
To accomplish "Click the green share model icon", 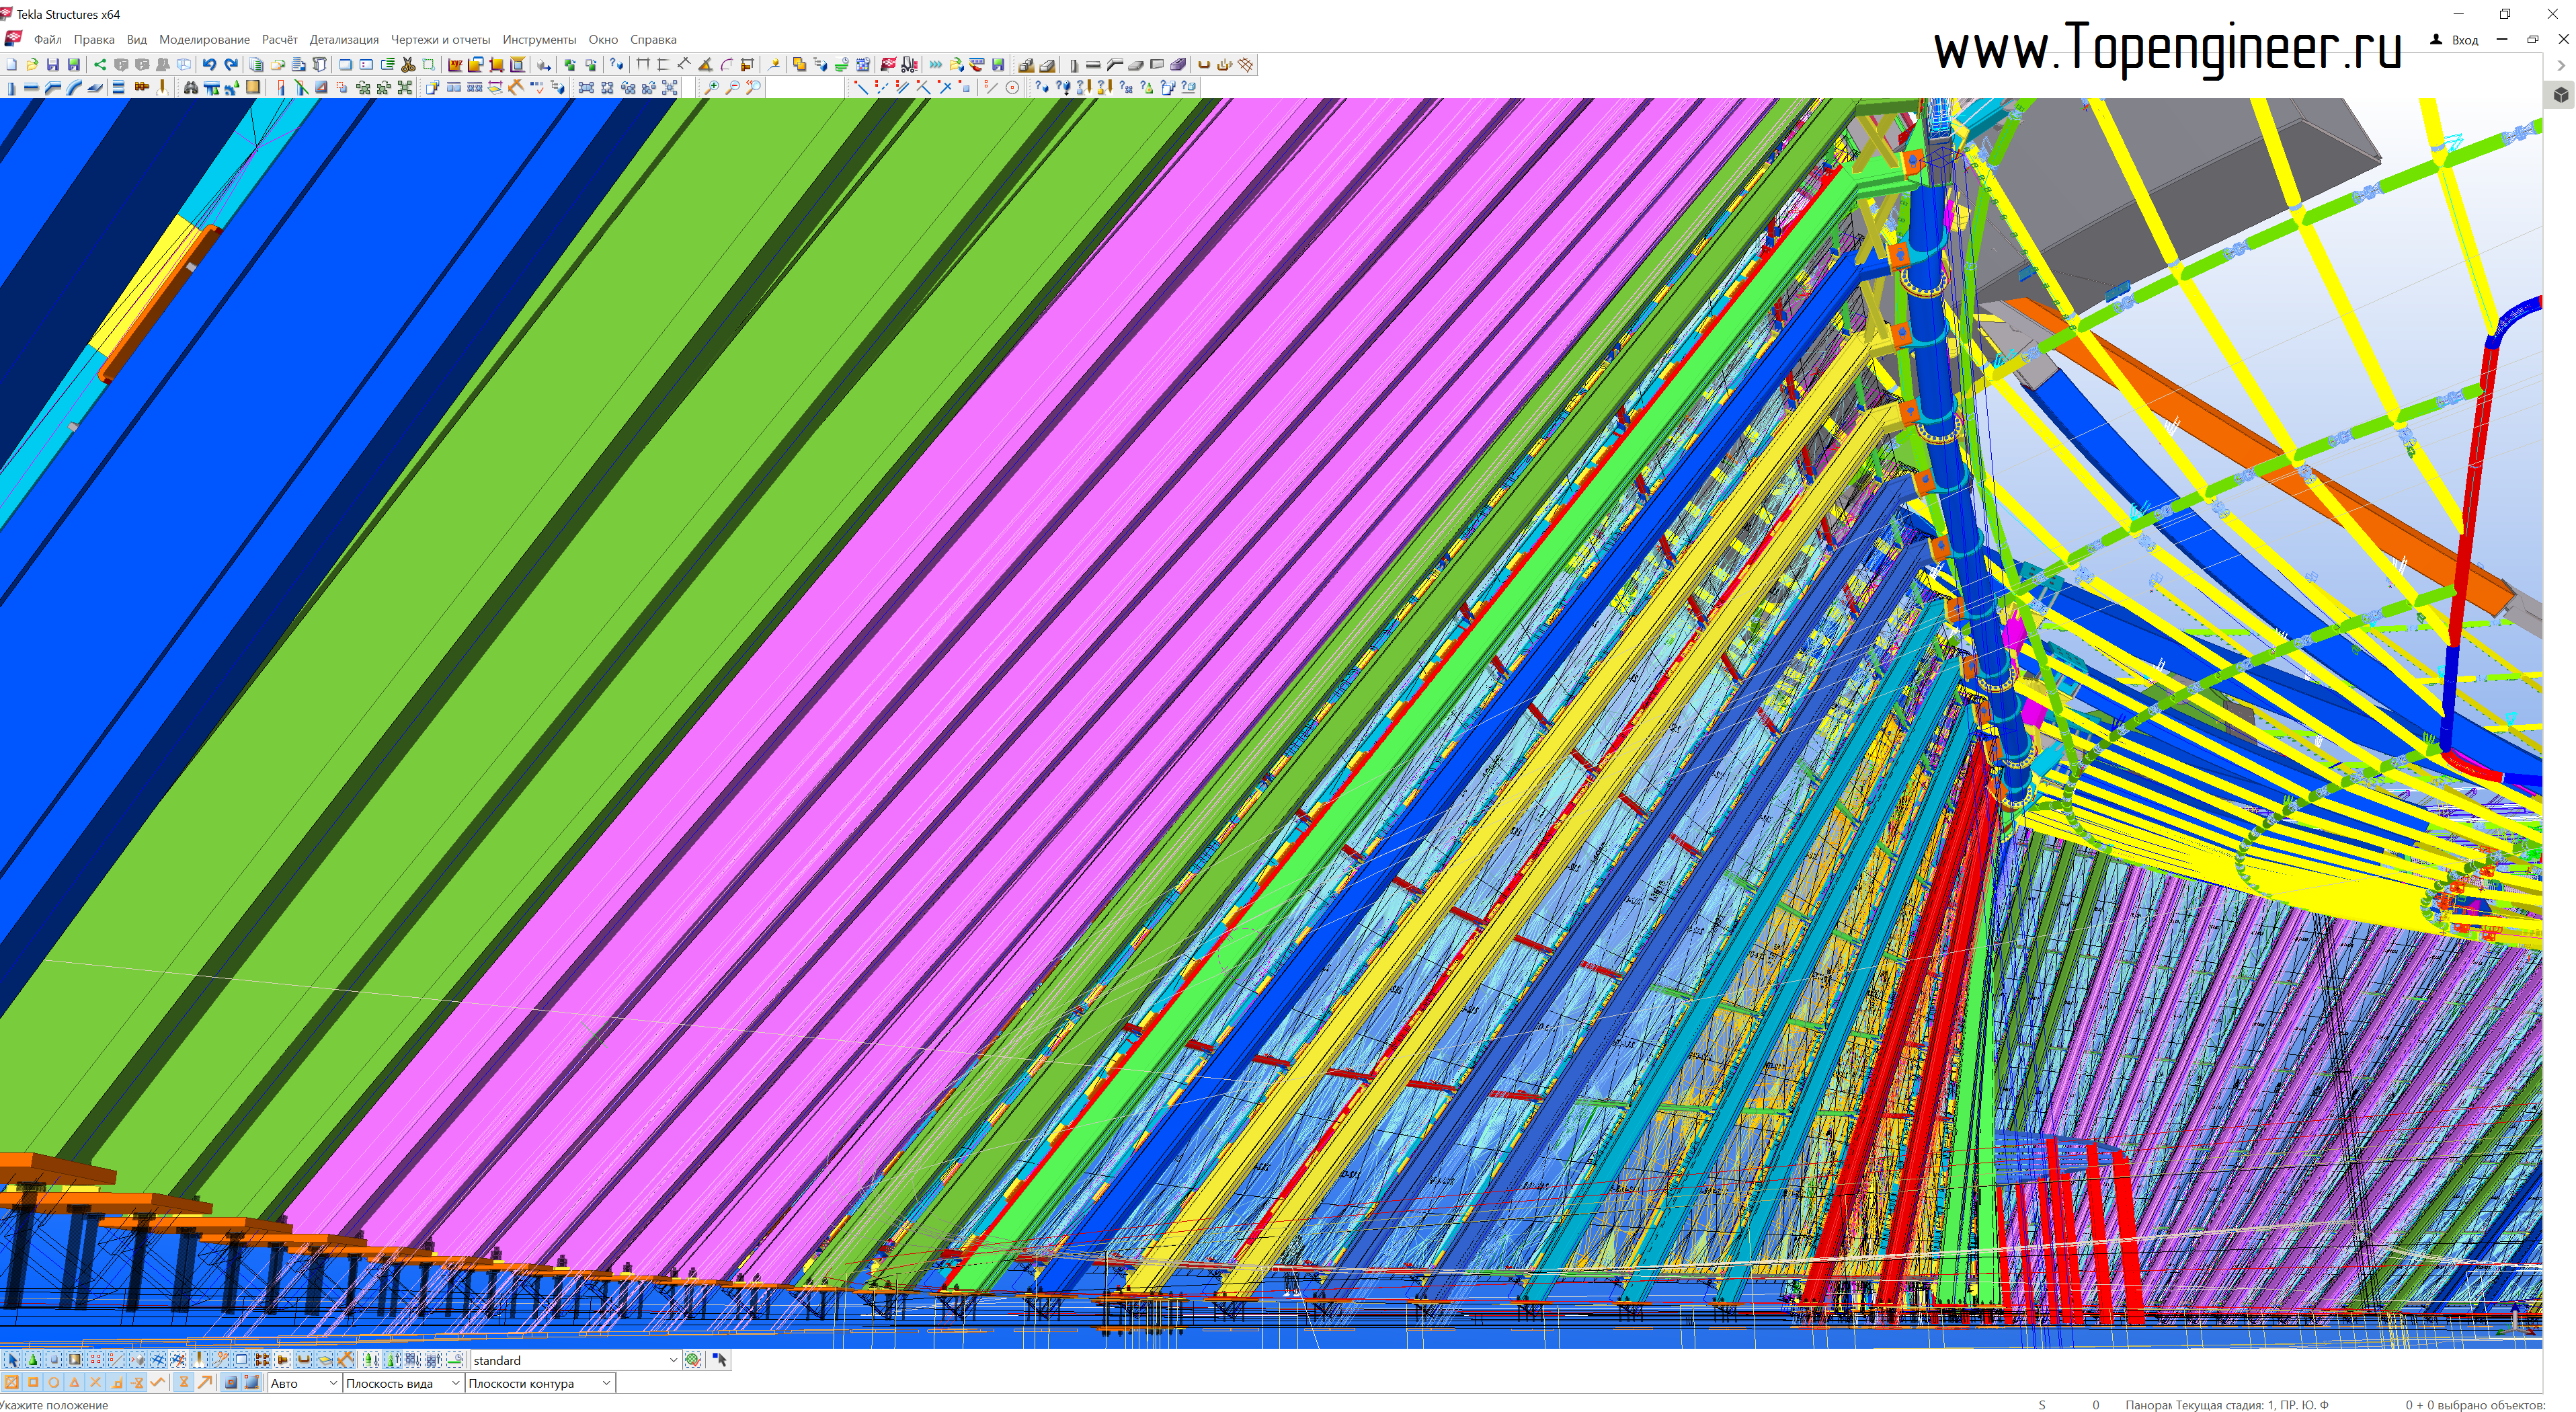I will [x=99, y=64].
